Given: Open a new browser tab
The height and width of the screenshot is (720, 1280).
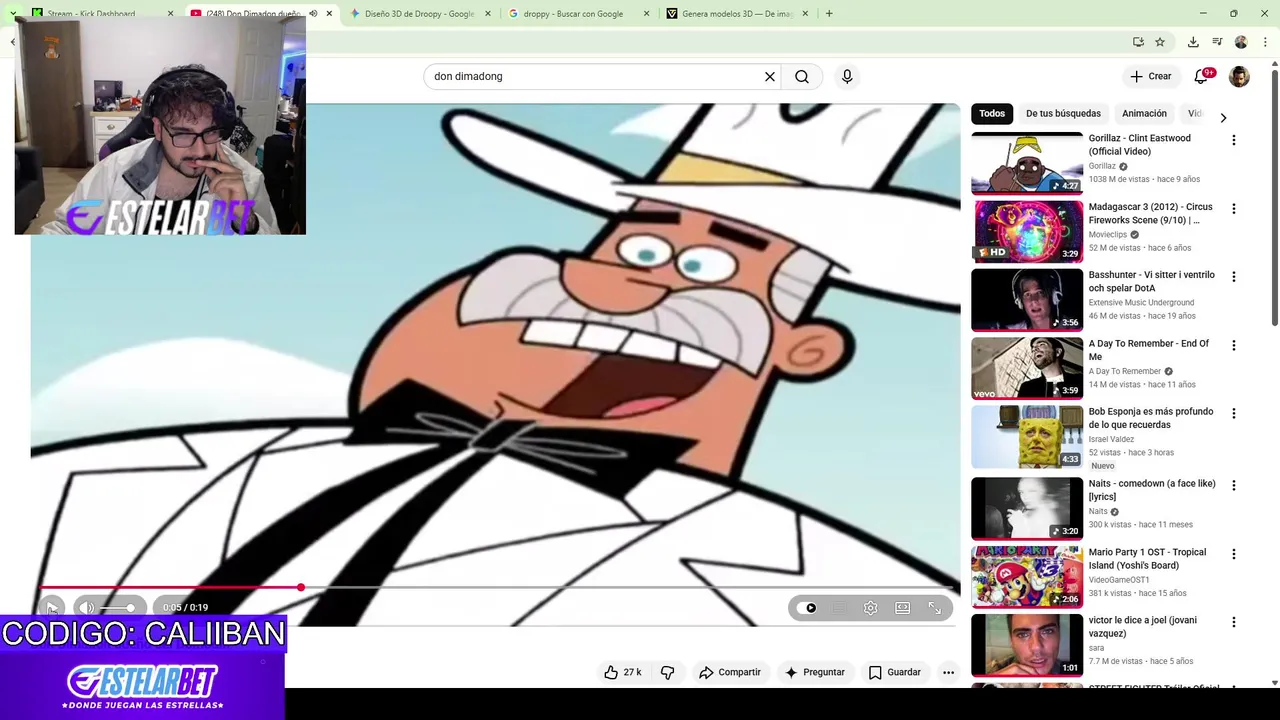Looking at the screenshot, I should pos(829,14).
